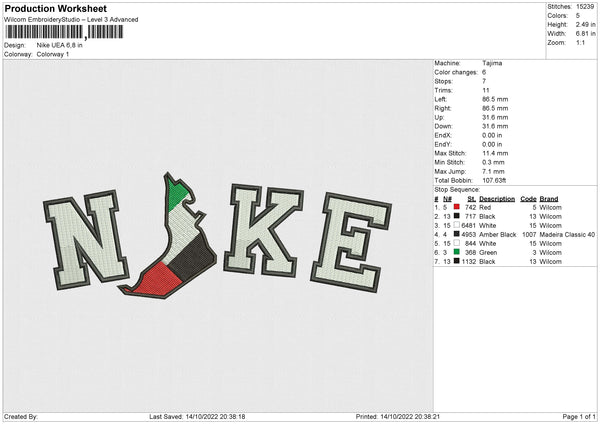The image size is (600, 424).
Task: Click the "Colorway 1" value
Action: [x=53, y=54]
